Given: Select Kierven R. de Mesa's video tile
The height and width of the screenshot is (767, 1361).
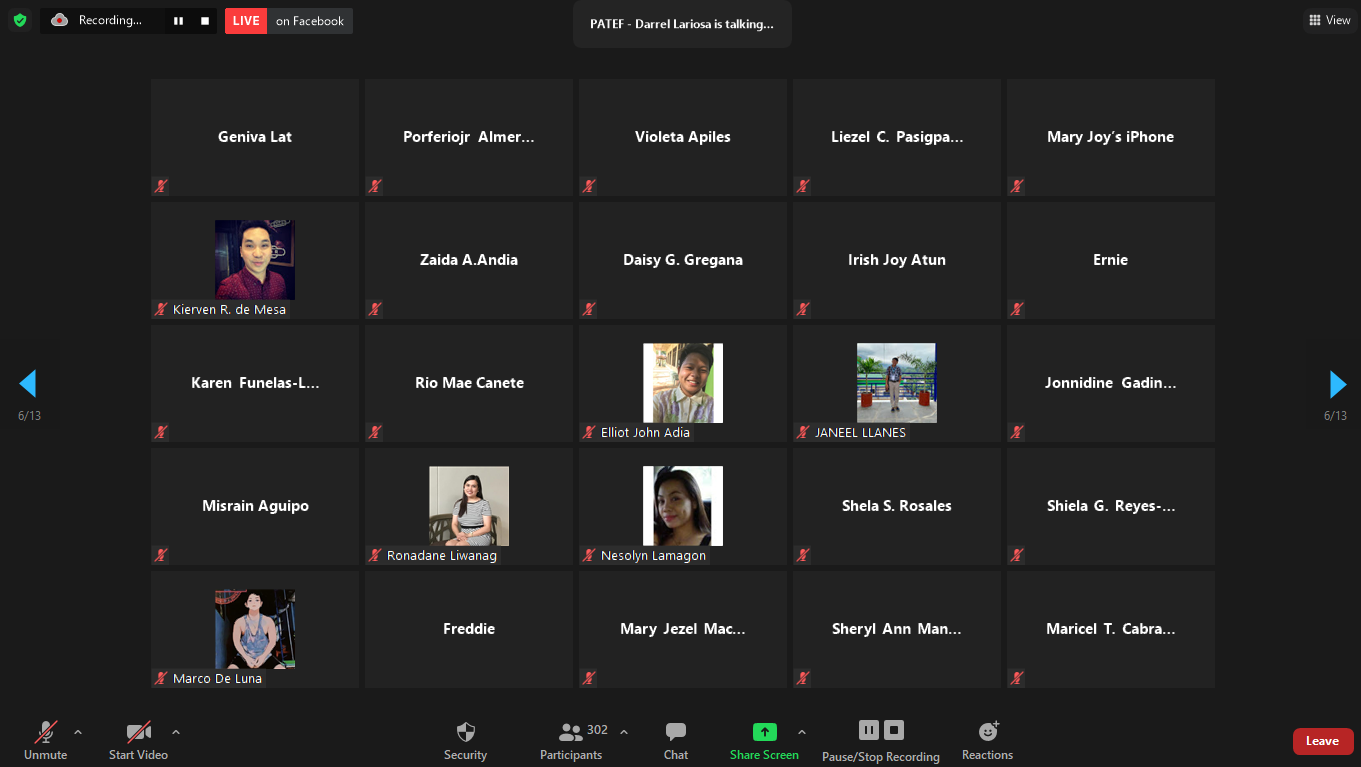Looking at the screenshot, I should (x=255, y=260).
